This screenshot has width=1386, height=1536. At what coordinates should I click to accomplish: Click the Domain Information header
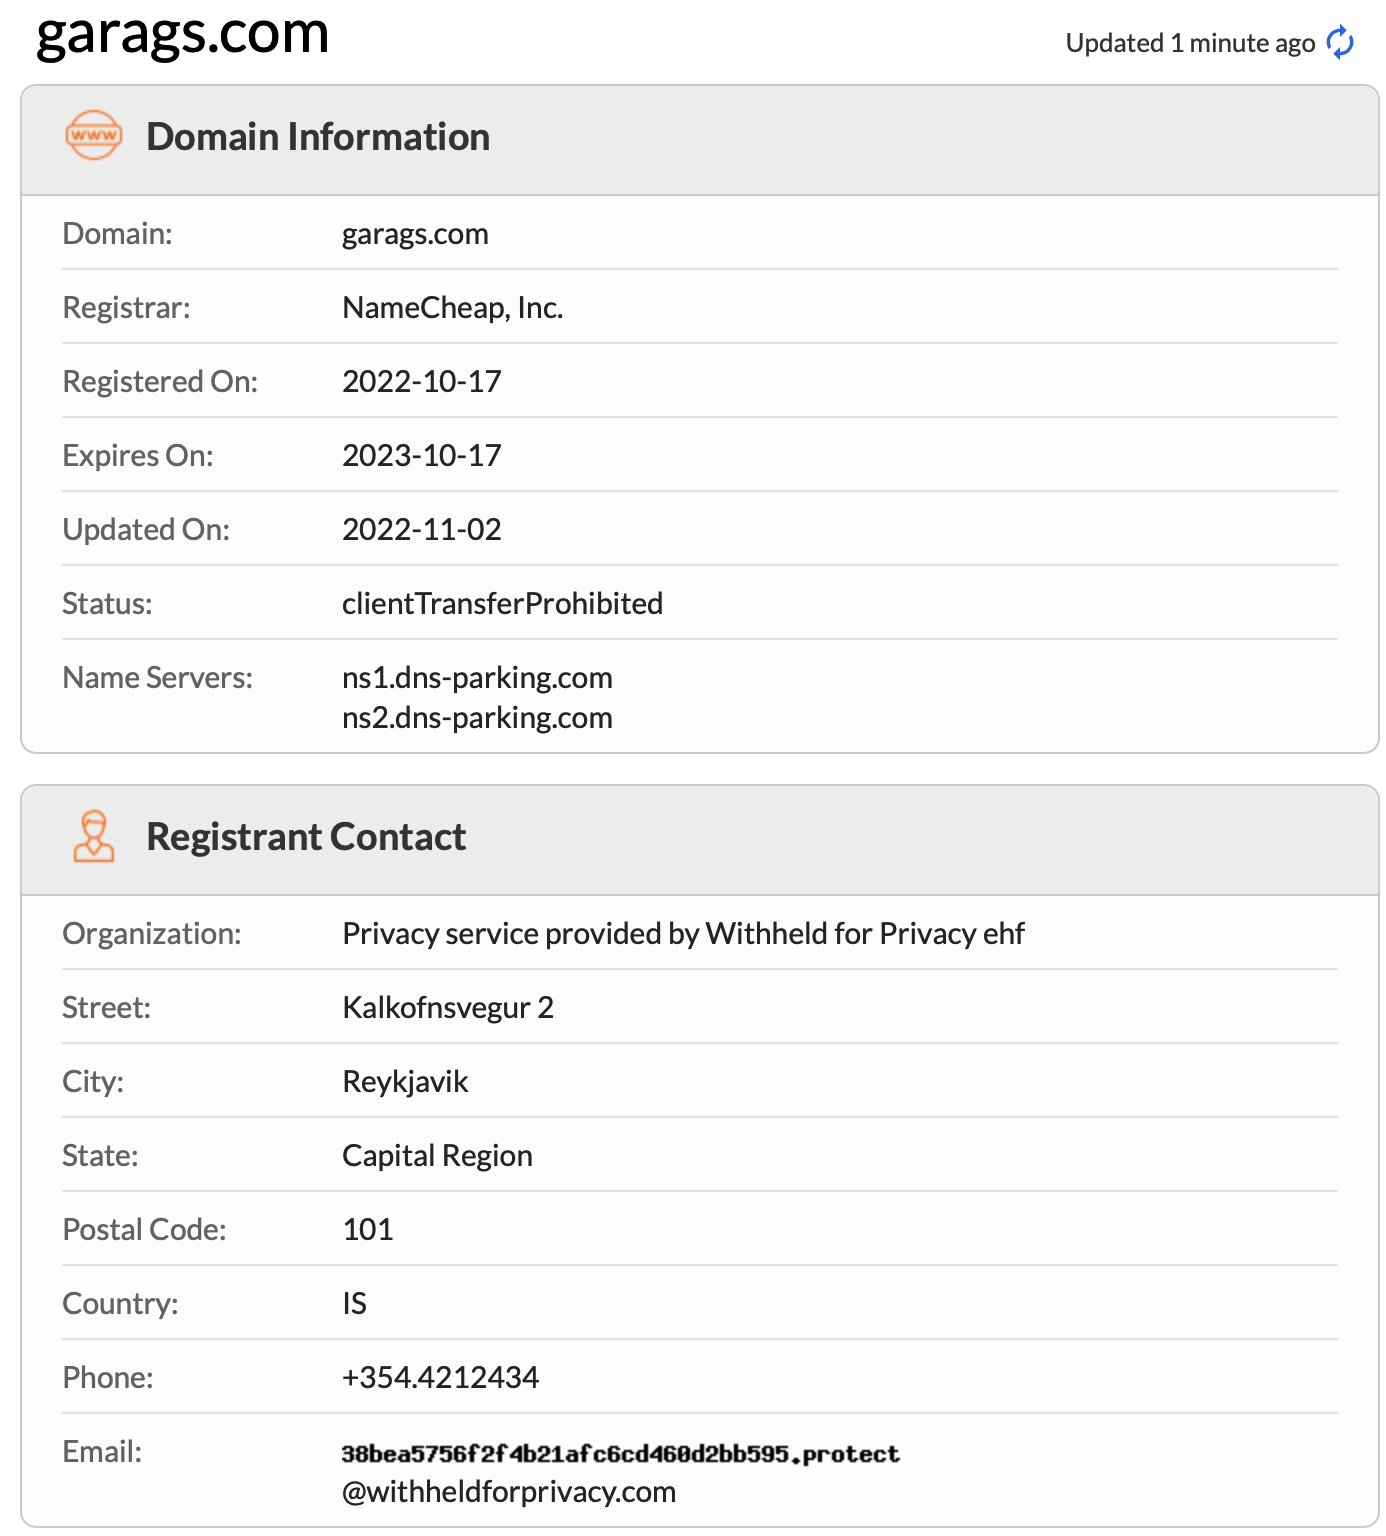coord(318,137)
